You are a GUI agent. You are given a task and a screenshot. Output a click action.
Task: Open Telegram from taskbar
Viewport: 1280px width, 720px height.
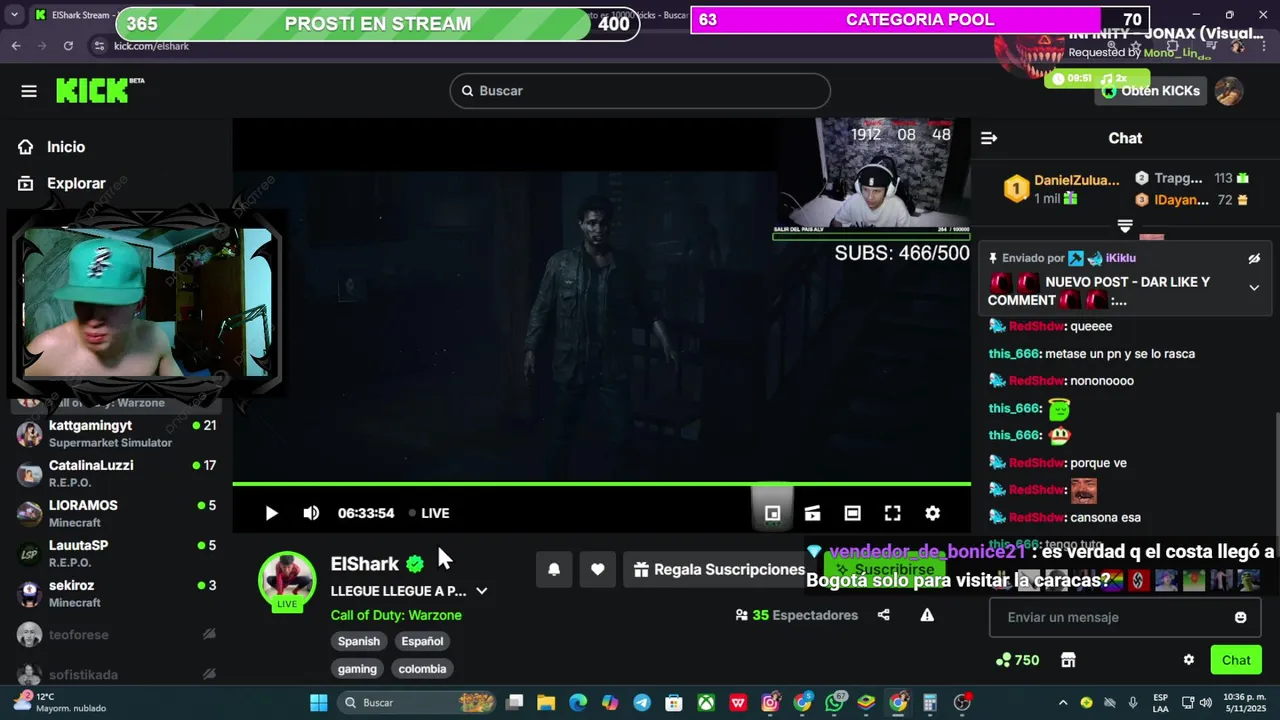click(x=642, y=703)
